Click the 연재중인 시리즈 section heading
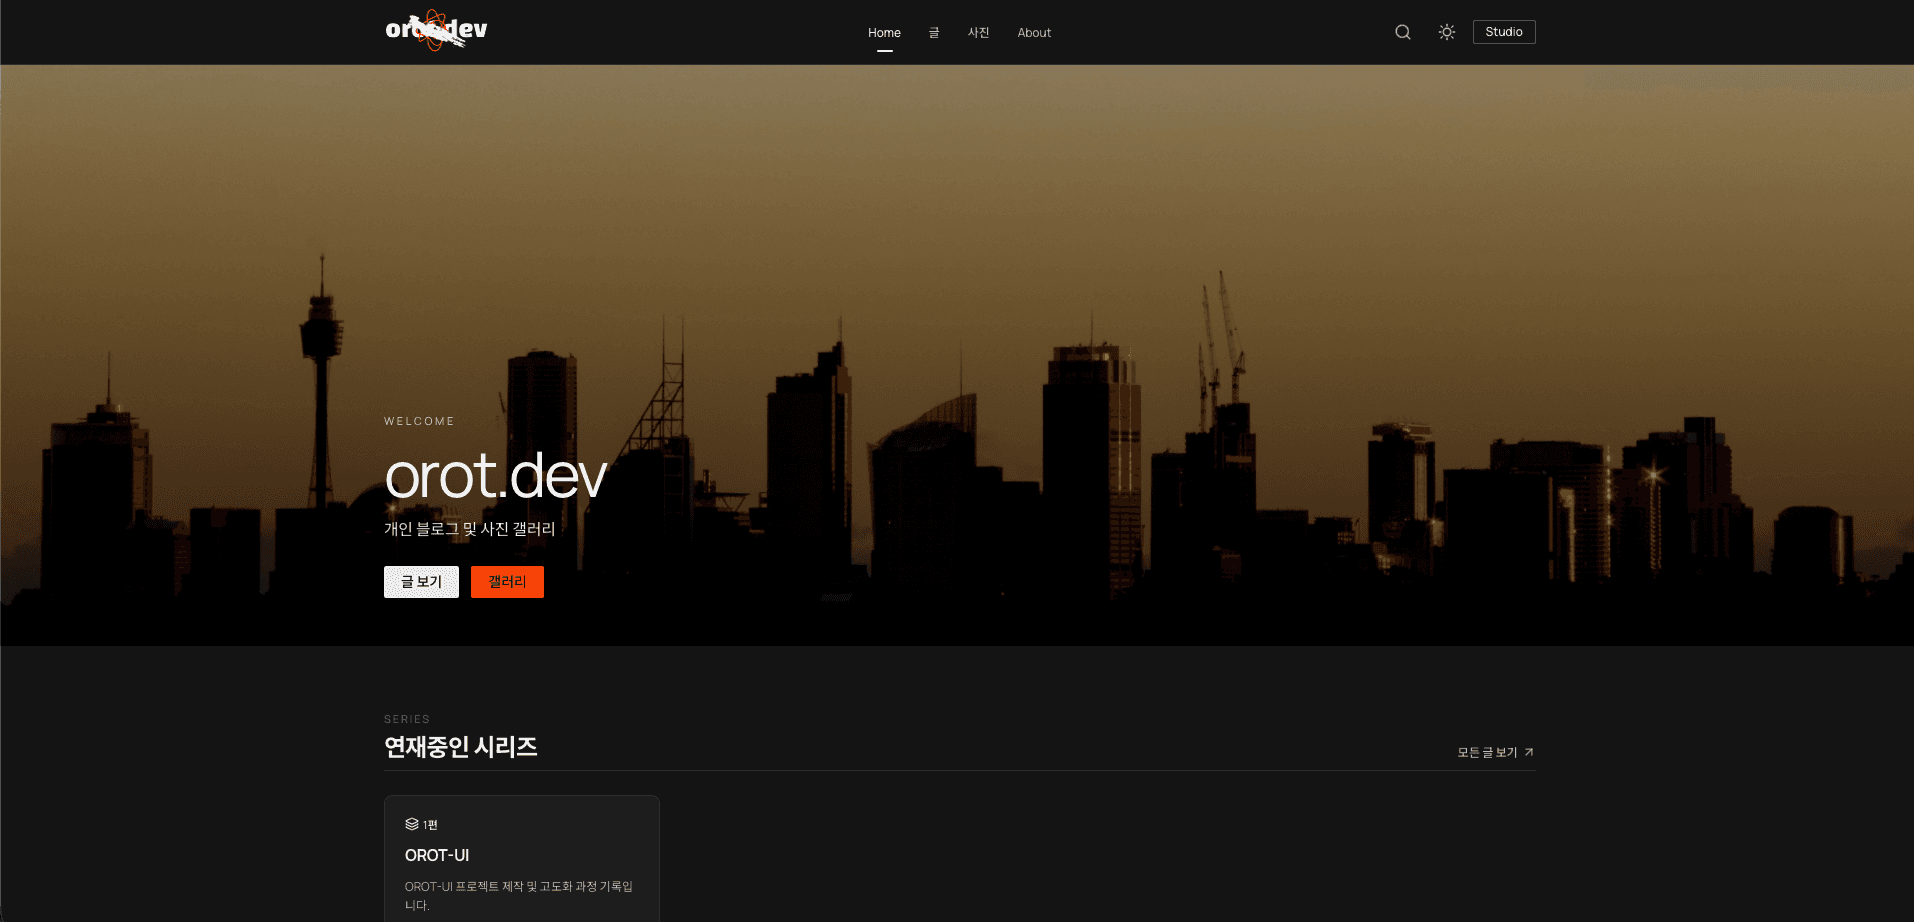 pyautogui.click(x=461, y=747)
